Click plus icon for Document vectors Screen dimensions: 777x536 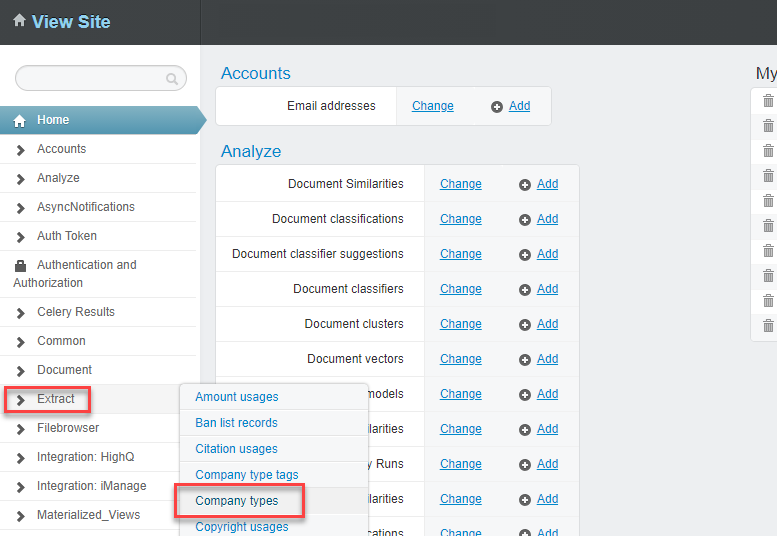[525, 360]
